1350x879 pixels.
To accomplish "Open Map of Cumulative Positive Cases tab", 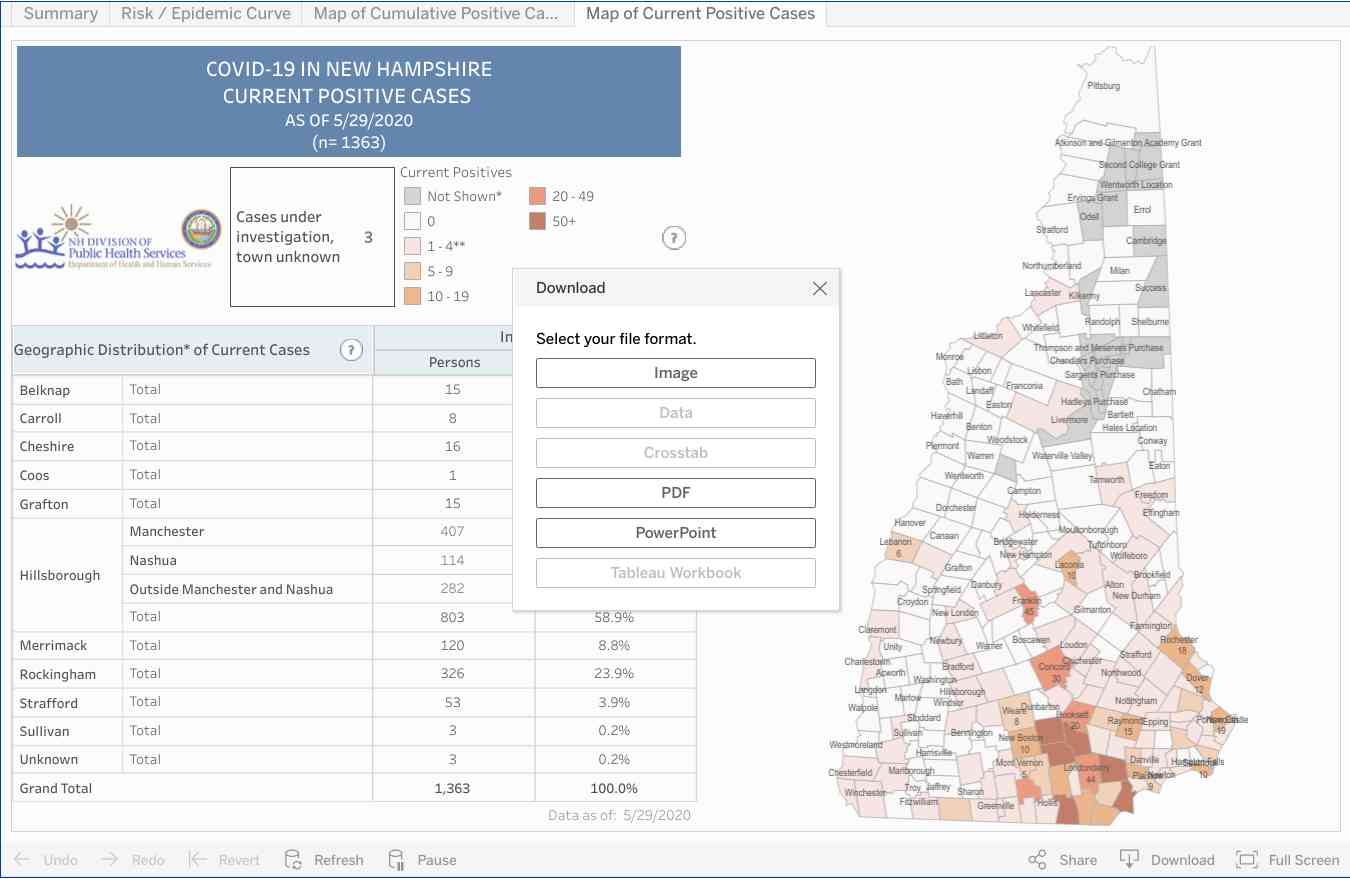I will pyautogui.click(x=436, y=14).
